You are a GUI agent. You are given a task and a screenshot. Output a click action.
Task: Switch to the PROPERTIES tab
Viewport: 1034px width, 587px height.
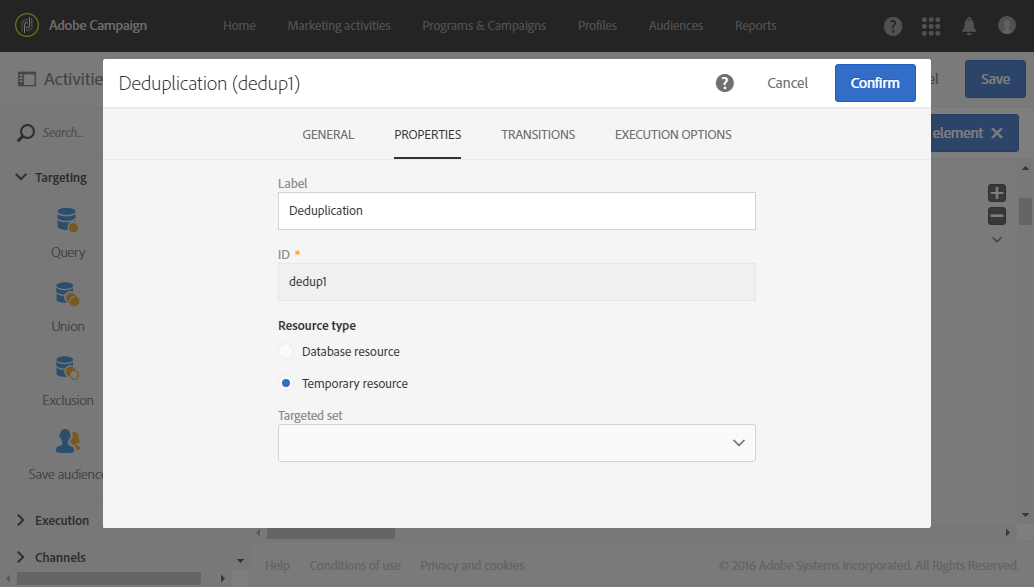427,135
